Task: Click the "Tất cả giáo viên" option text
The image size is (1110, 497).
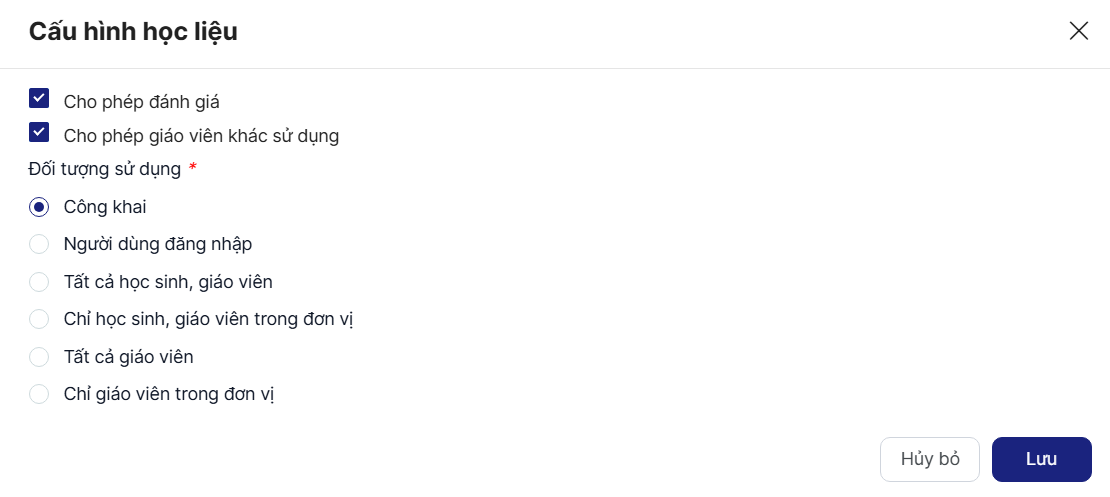Action: [128, 357]
